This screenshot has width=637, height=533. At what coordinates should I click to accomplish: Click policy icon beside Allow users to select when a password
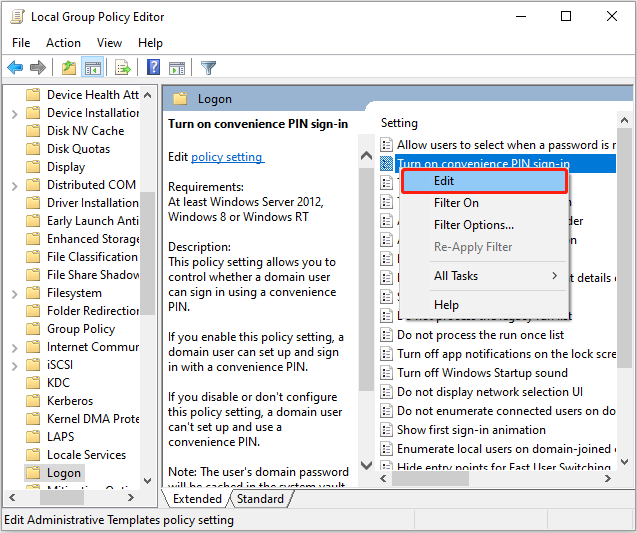(386, 145)
